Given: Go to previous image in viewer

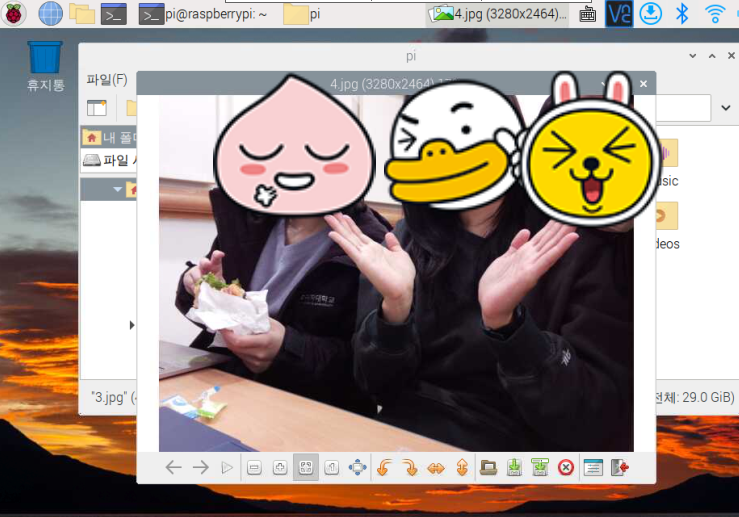Looking at the screenshot, I should click(x=174, y=468).
